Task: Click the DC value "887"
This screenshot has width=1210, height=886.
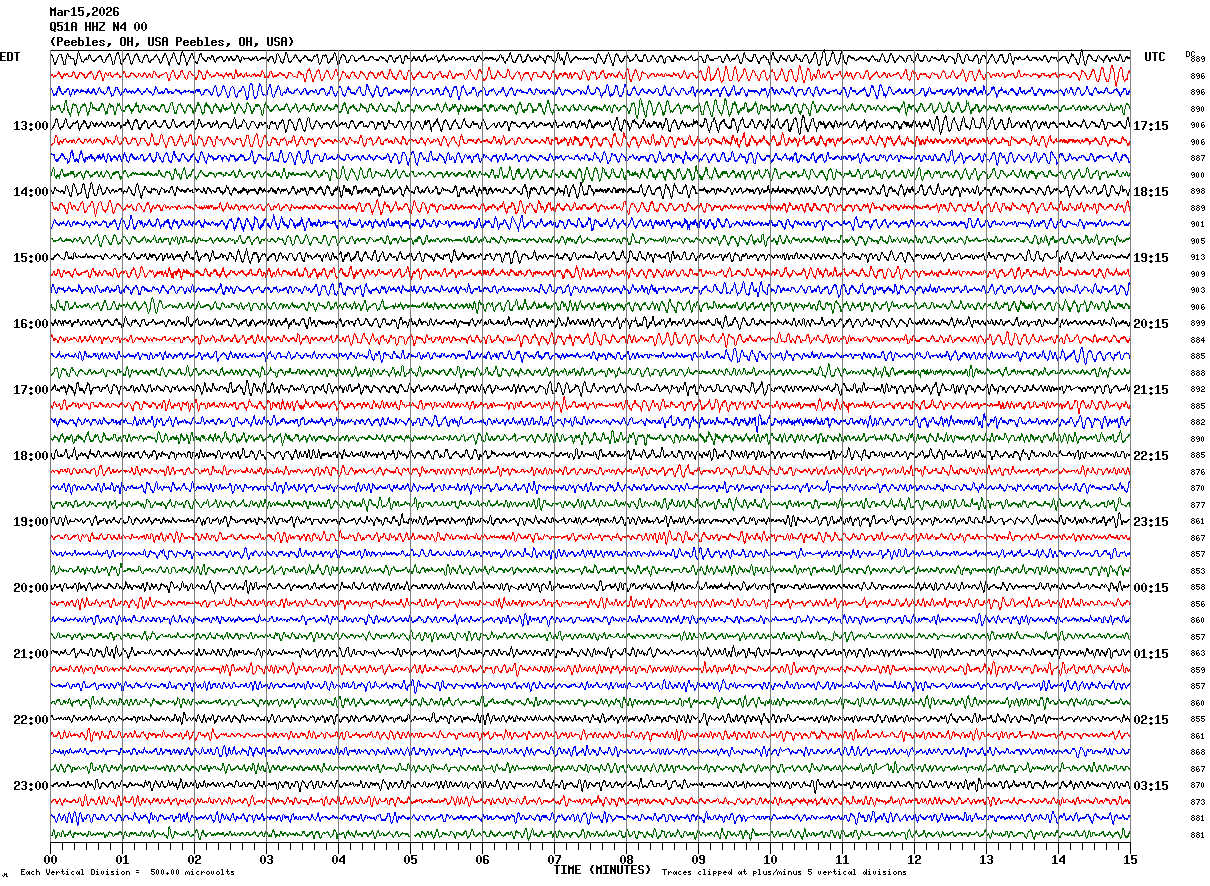Action: 1197,159
